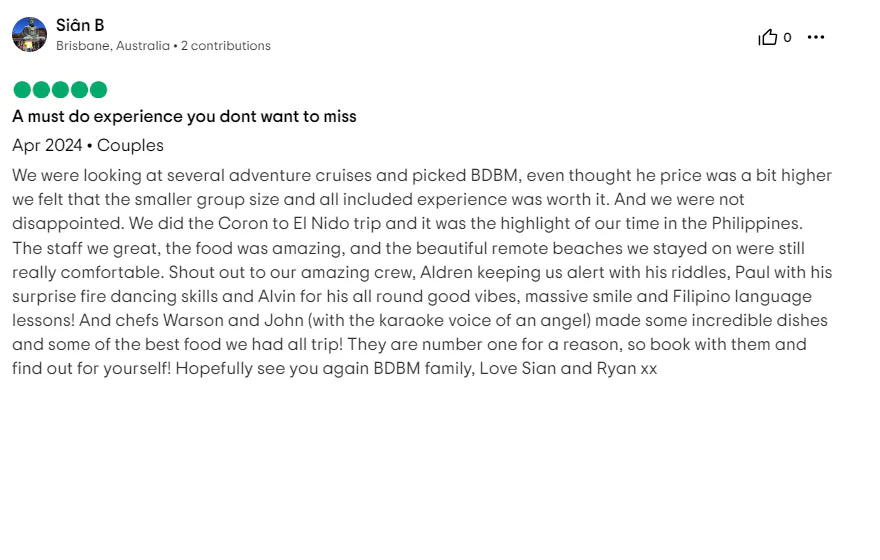
Task: Open Siân B's profile avatar picture
Action: pyautogui.click(x=29, y=35)
